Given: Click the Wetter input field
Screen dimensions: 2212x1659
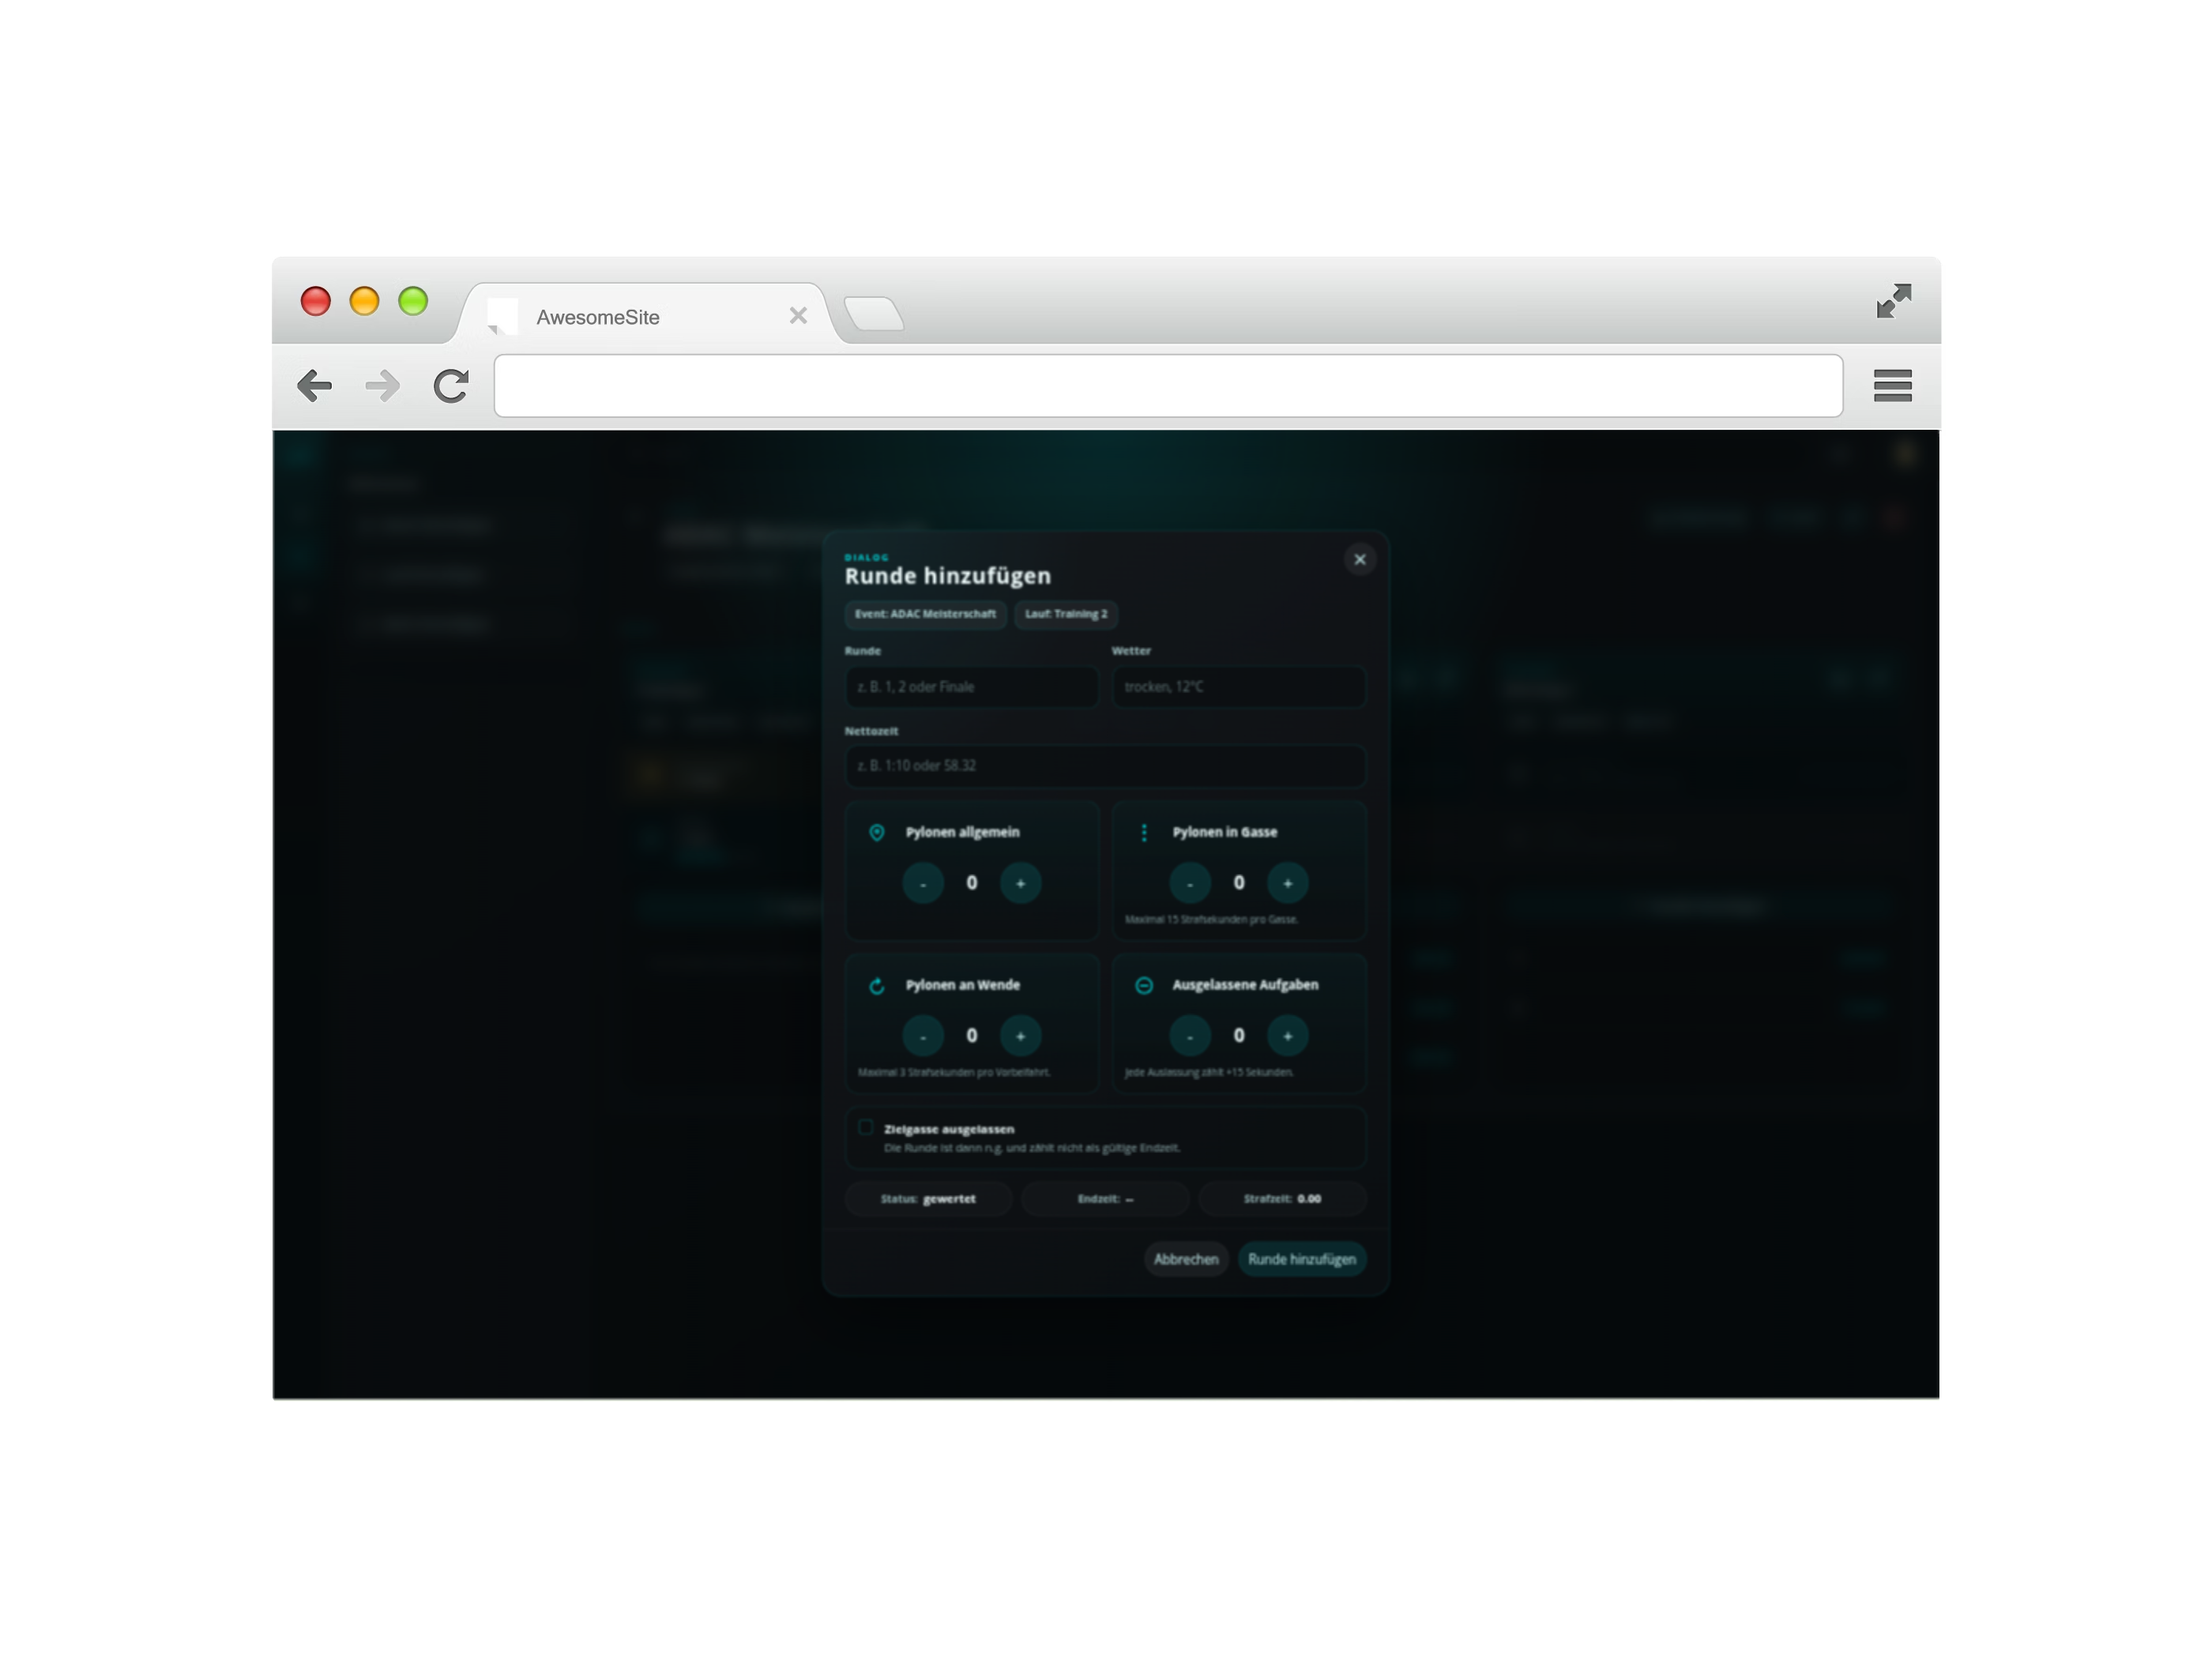Looking at the screenshot, I should [1238, 687].
